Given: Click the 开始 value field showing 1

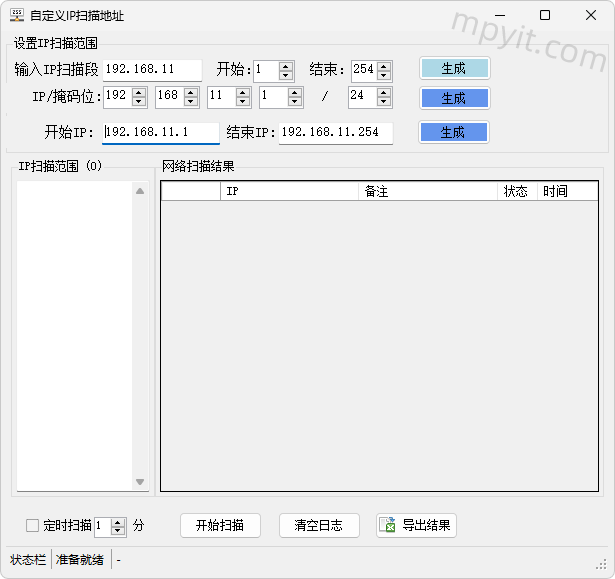Looking at the screenshot, I should pyautogui.click(x=266, y=71).
